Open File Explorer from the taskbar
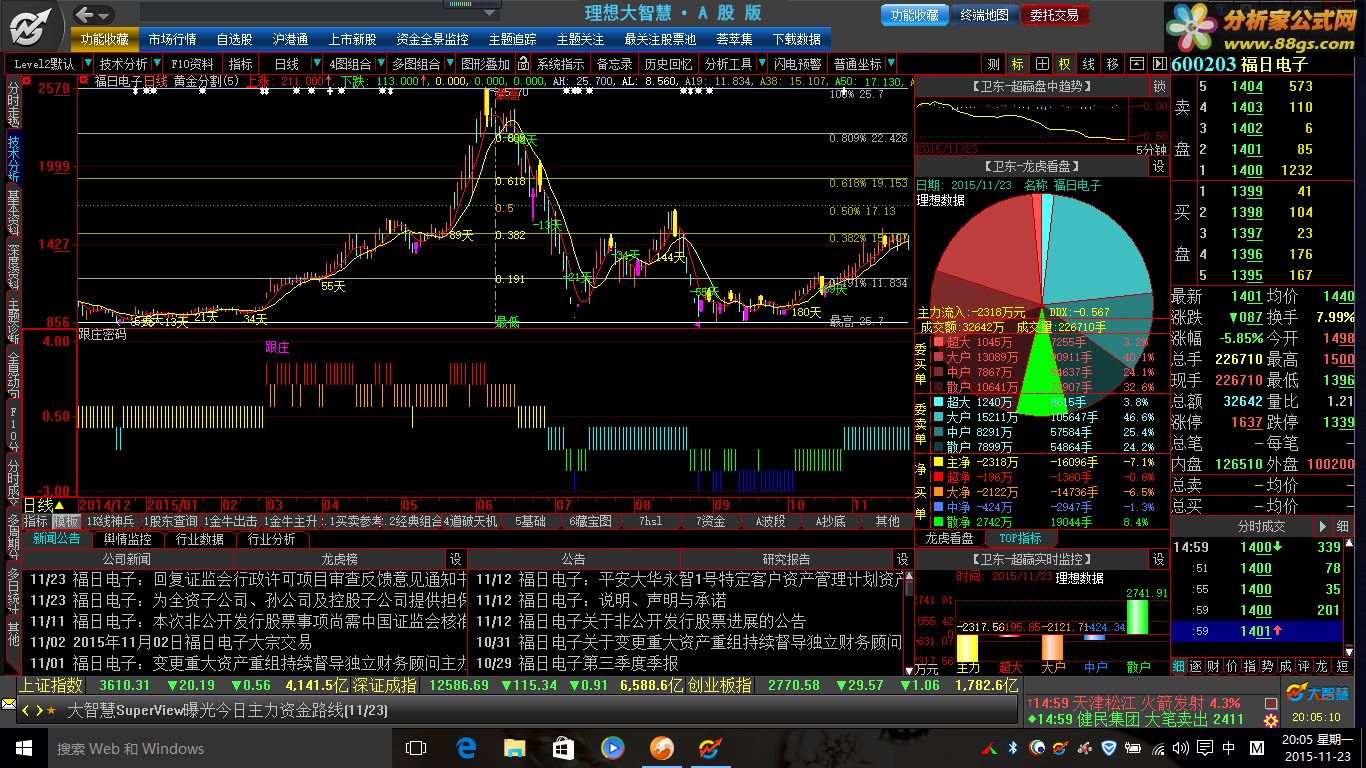Screen dimensions: 1366x768 [x=514, y=748]
